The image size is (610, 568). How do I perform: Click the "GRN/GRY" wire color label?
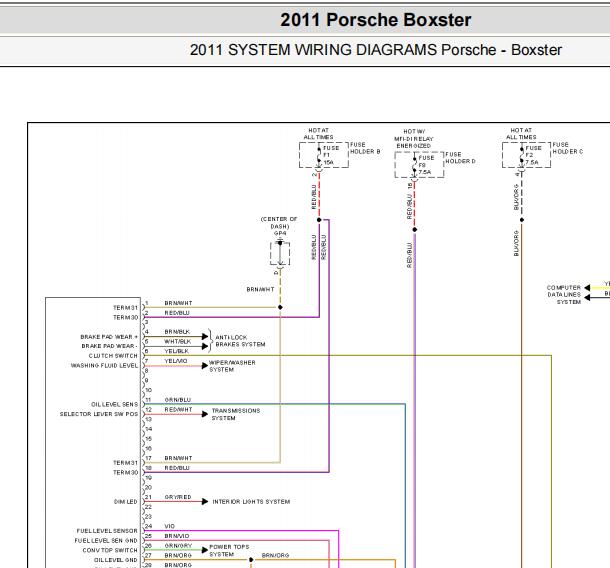(178, 546)
